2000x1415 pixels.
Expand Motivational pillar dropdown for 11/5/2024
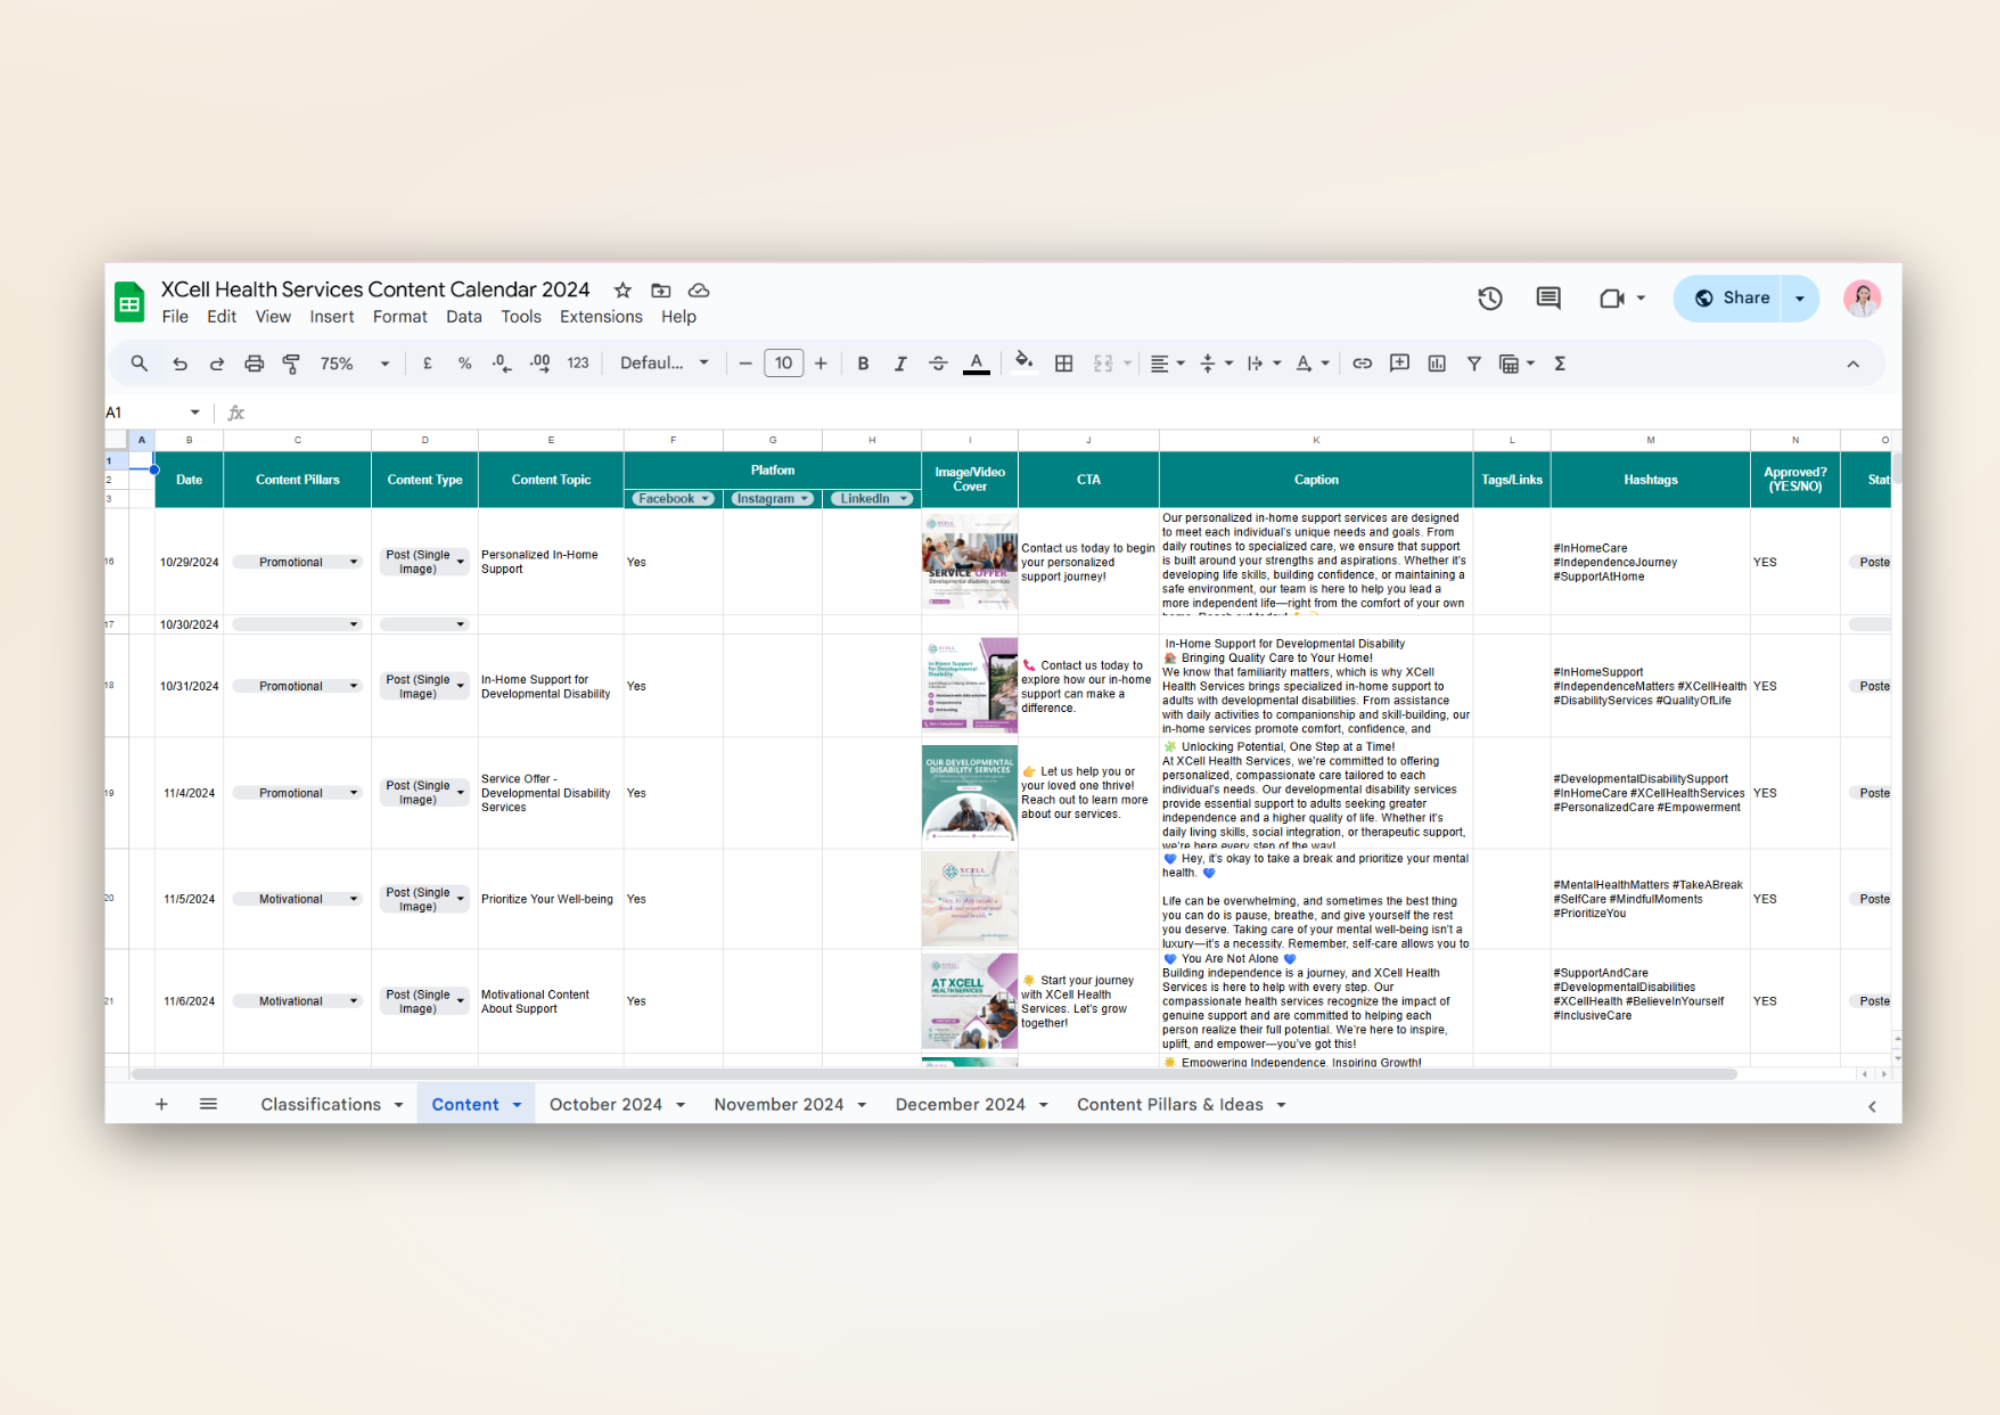point(353,899)
